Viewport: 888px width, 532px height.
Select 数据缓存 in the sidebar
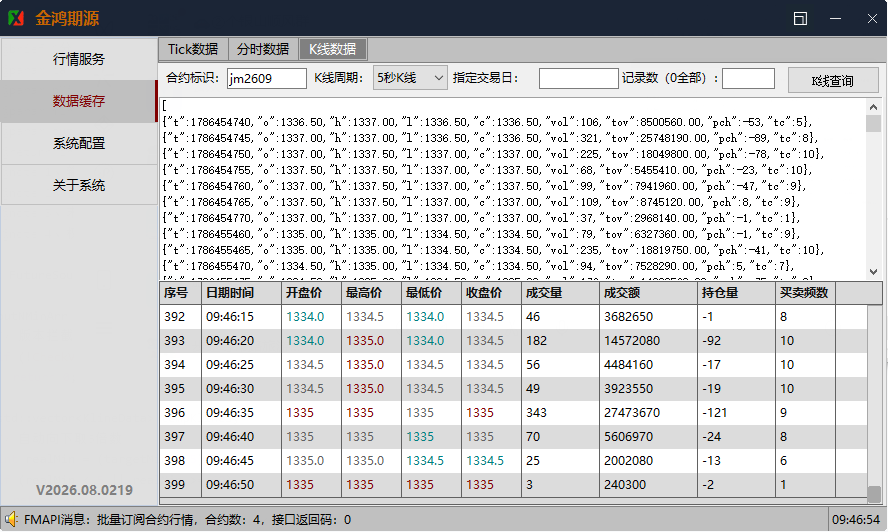point(79,101)
